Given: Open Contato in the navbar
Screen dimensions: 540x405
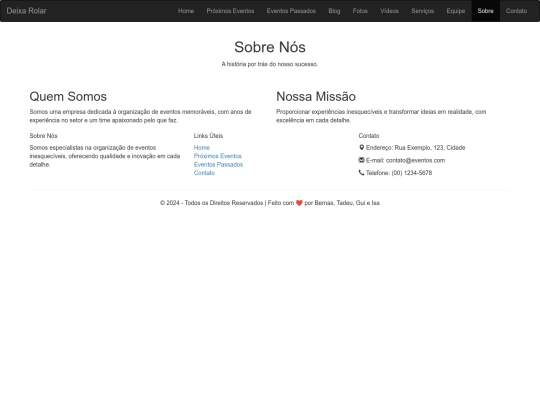Looking at the screenshot, I should (x=517, y=11).
